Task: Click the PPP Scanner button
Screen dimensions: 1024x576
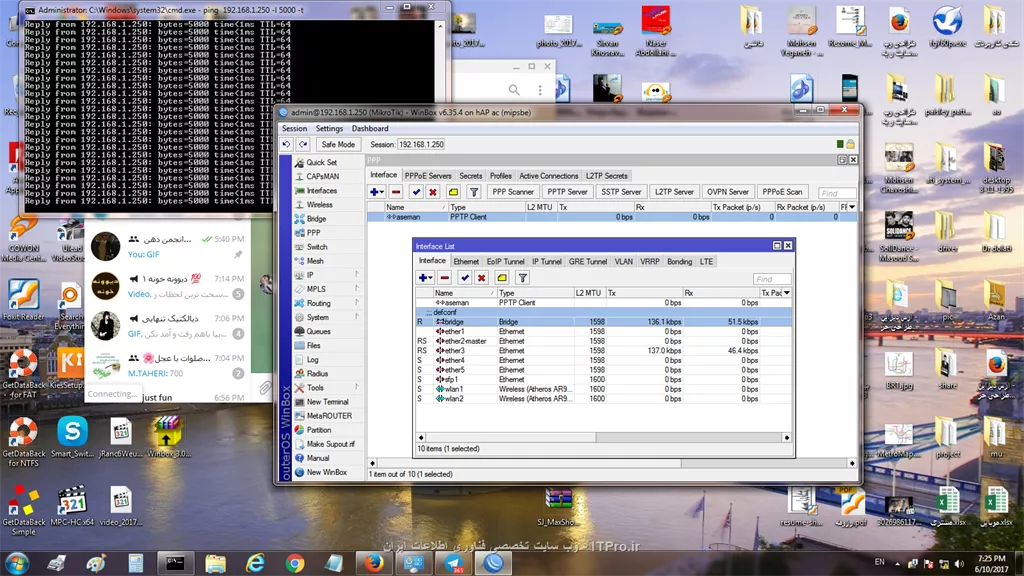Action: point(513,192)
